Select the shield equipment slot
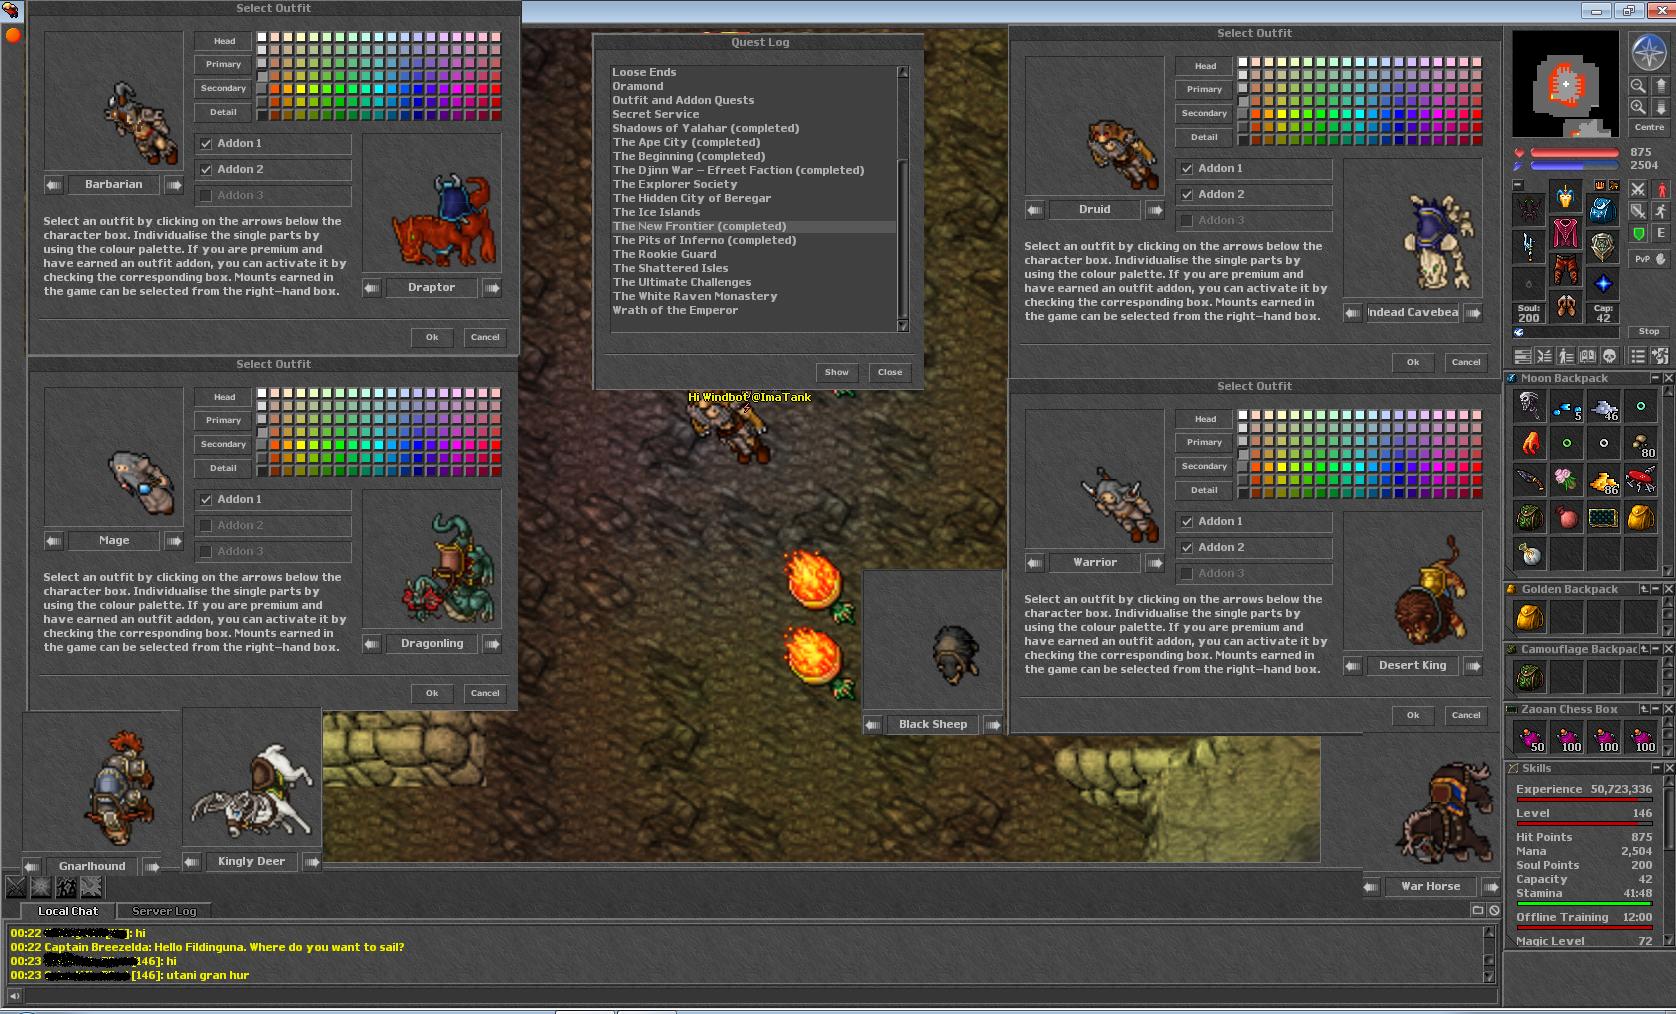 point(1602,246)
